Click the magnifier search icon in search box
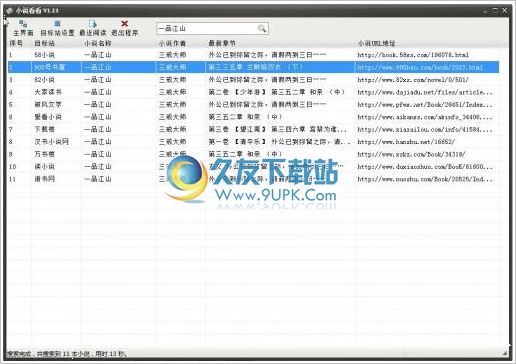 (x=262, y=29)
